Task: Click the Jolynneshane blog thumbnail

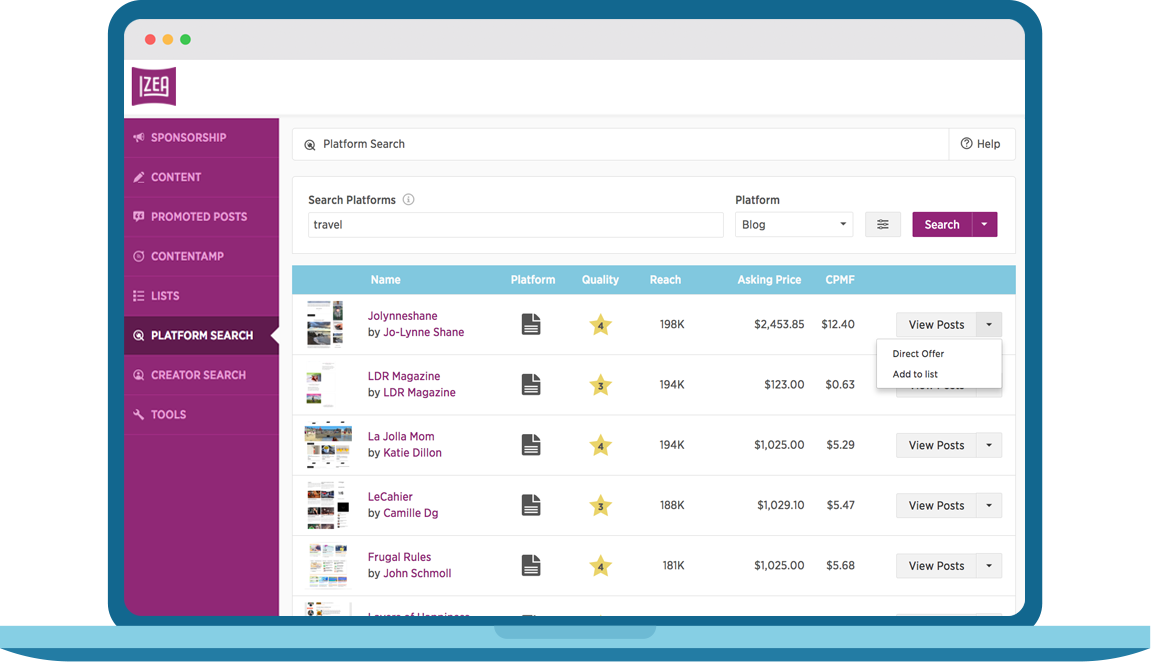Action: pyautogui.click(x=325, y=323)
